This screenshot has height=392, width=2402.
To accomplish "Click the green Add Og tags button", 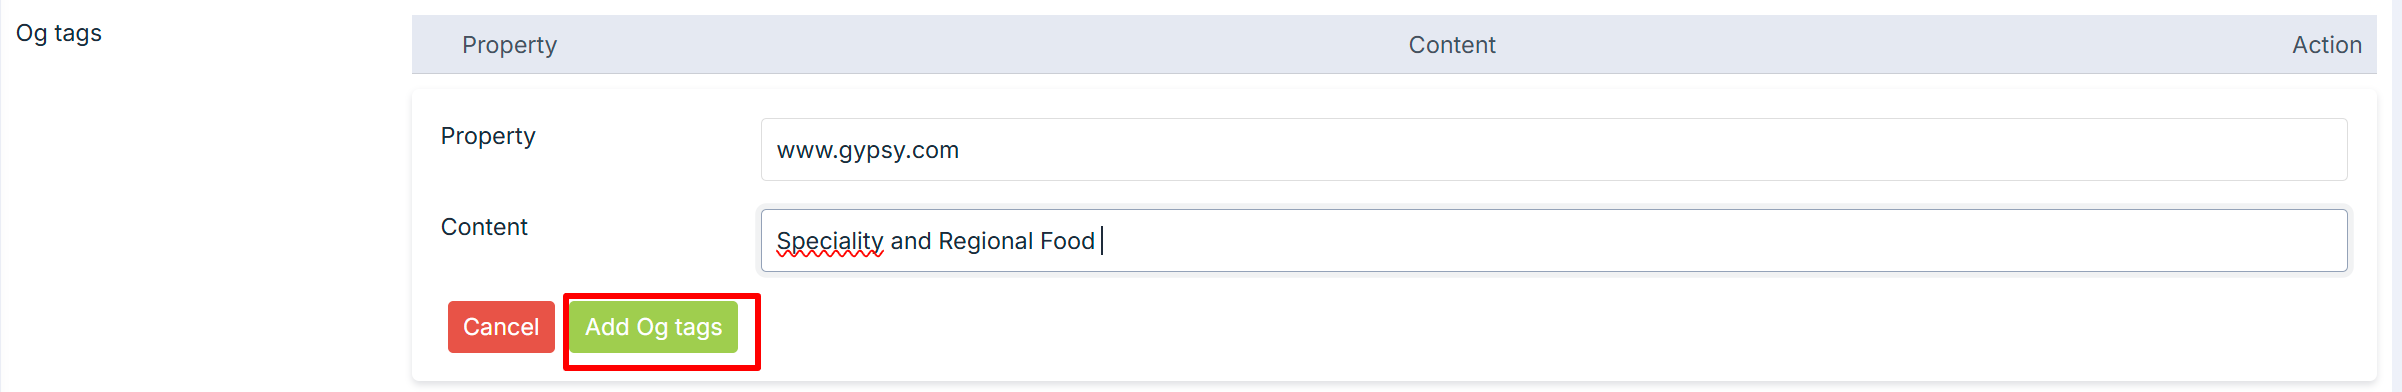I will [653, 327].
